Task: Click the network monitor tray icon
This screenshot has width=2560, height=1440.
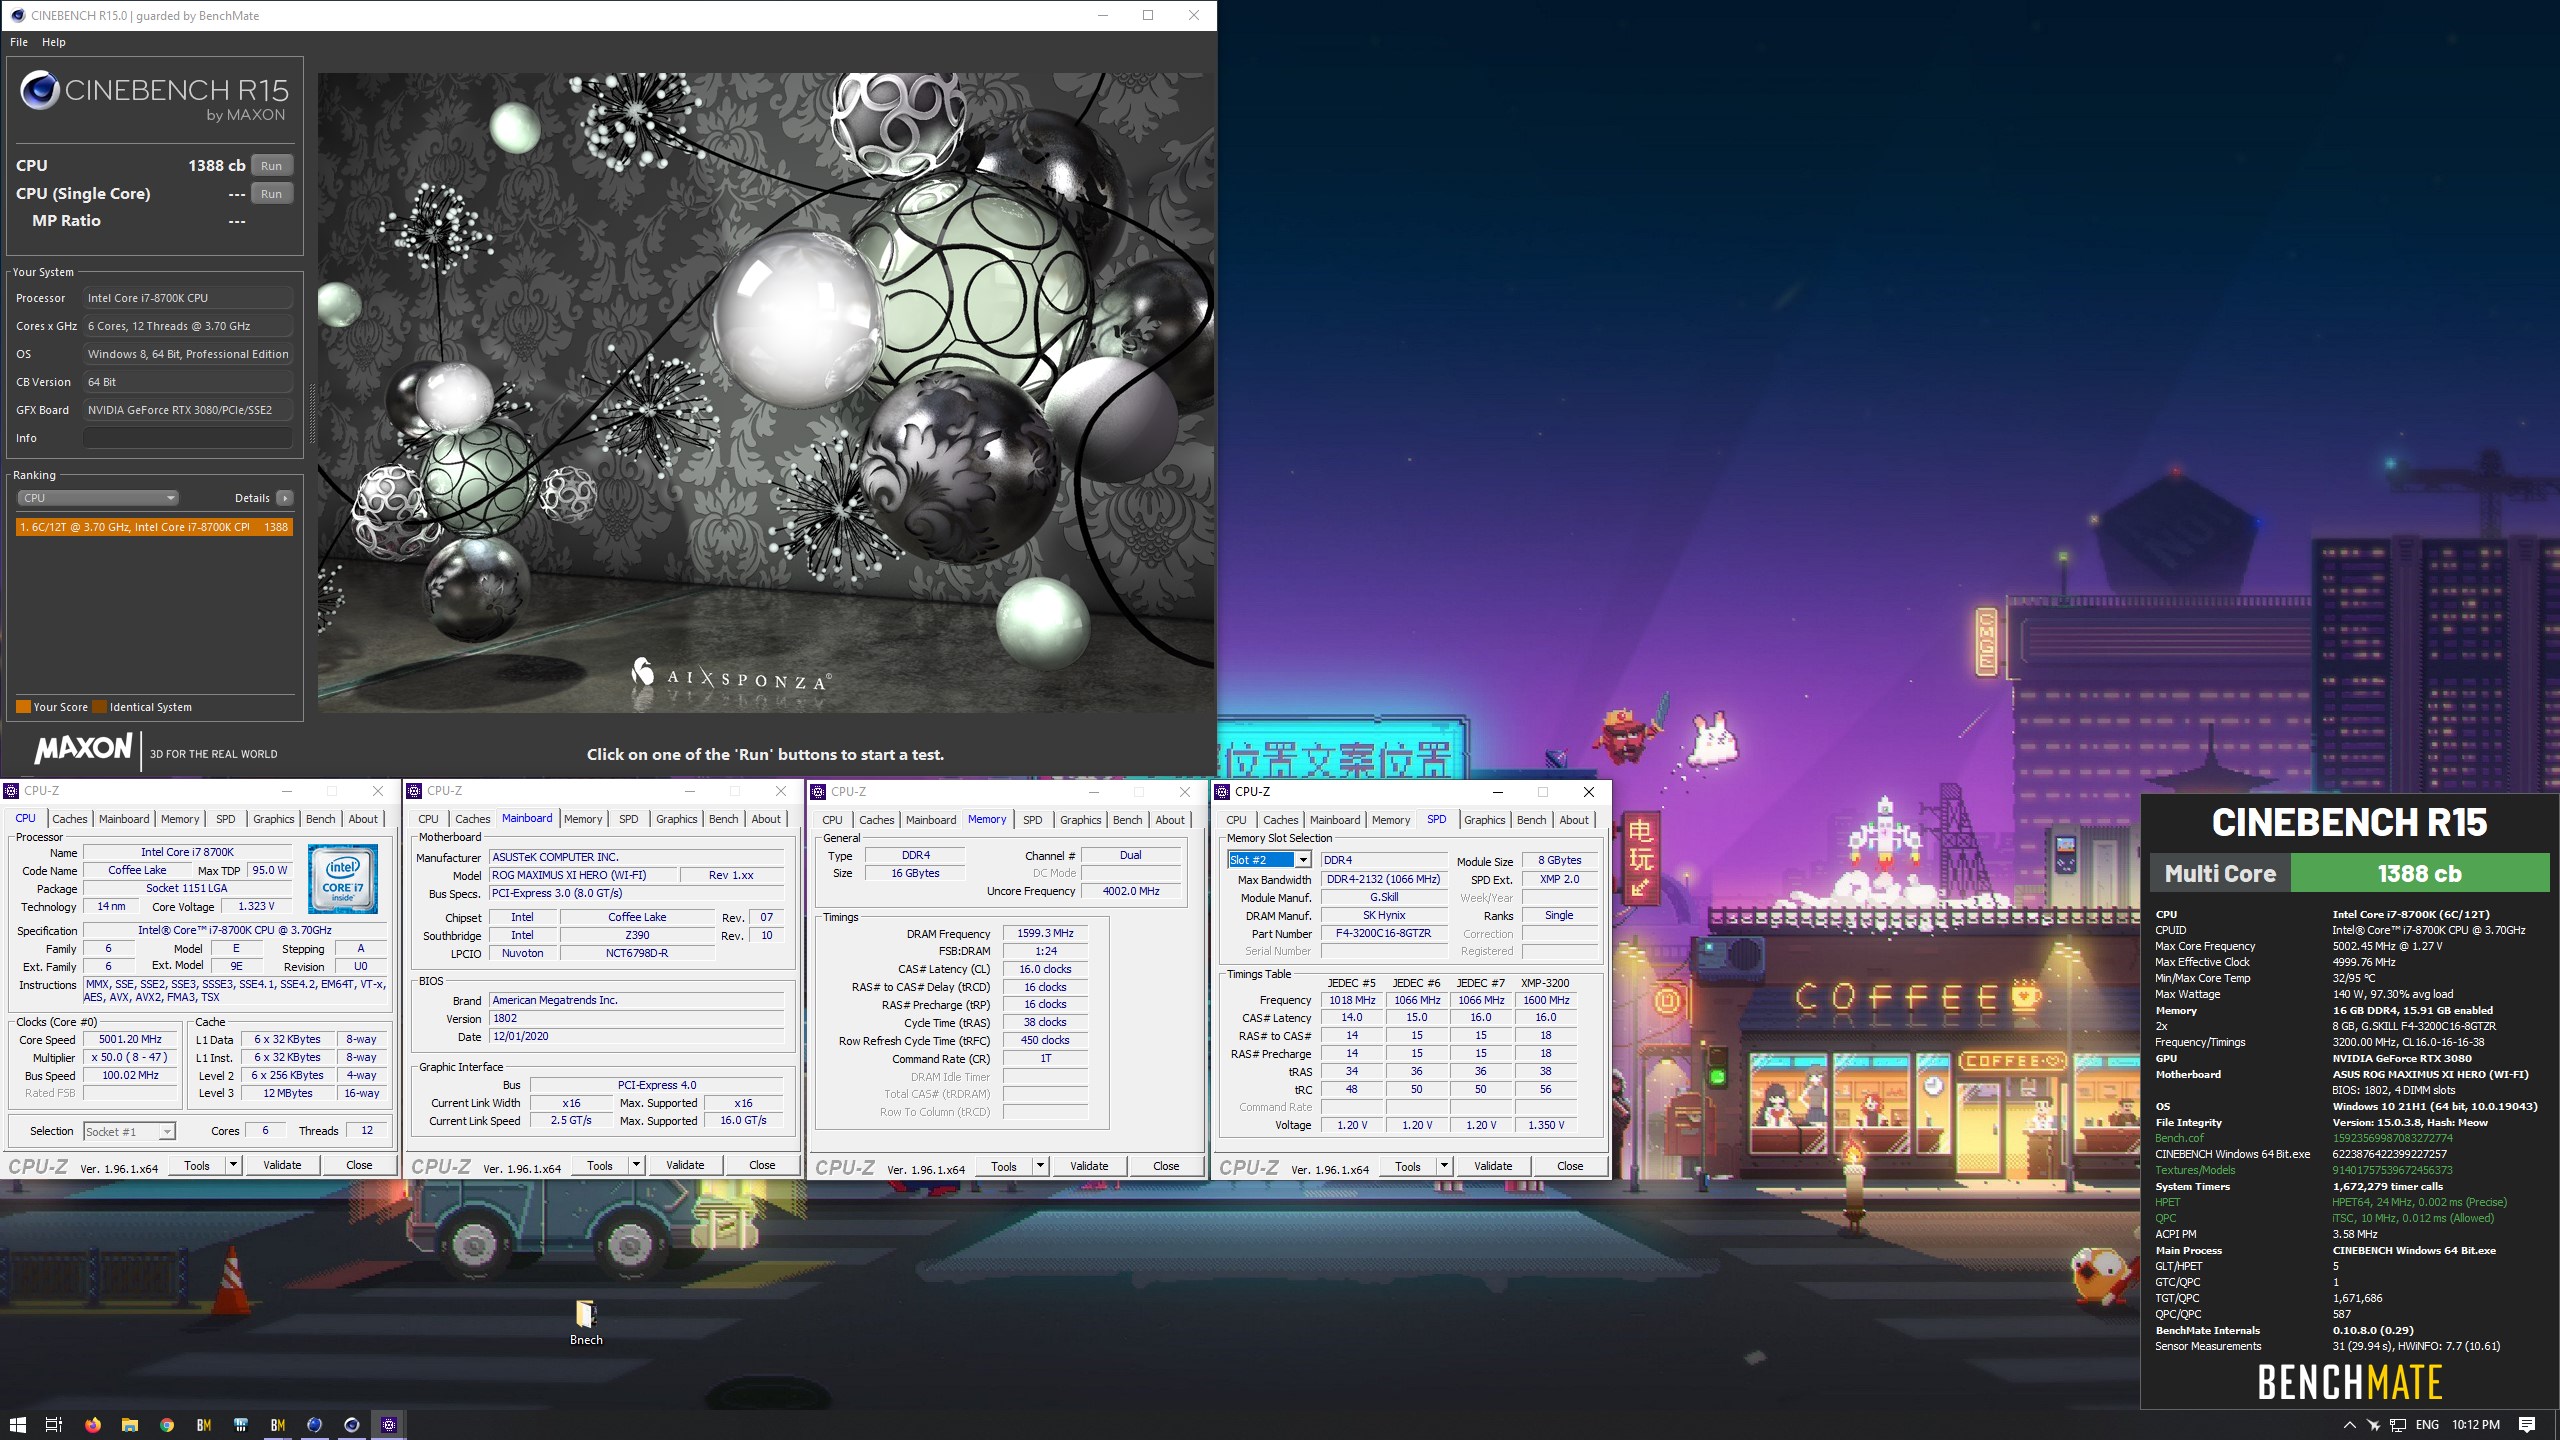Action: (2398, 1425)
